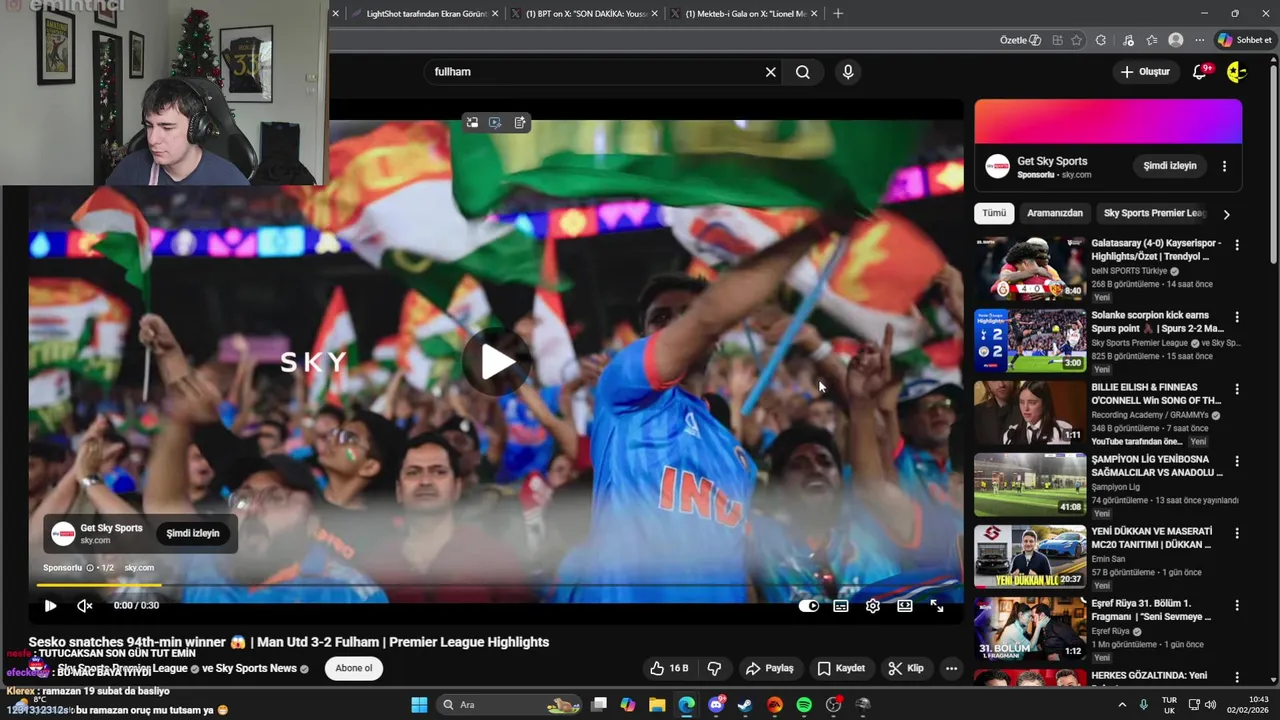Open menu for the Billie Eilish video

click(1237, 389)
